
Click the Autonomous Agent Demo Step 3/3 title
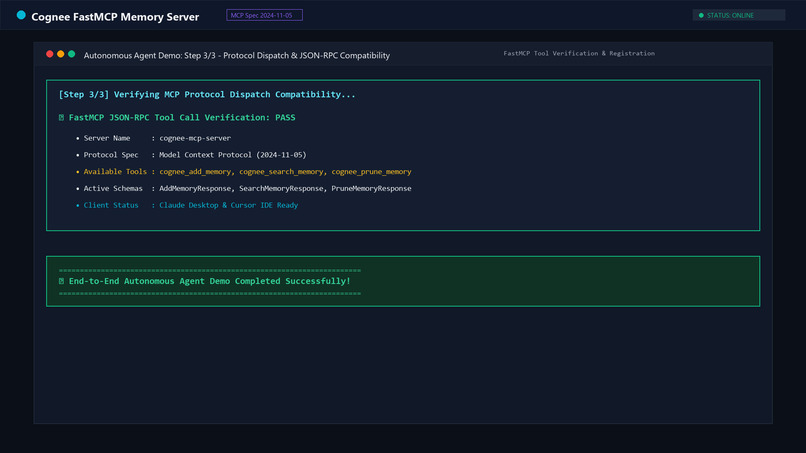[236, 56]
